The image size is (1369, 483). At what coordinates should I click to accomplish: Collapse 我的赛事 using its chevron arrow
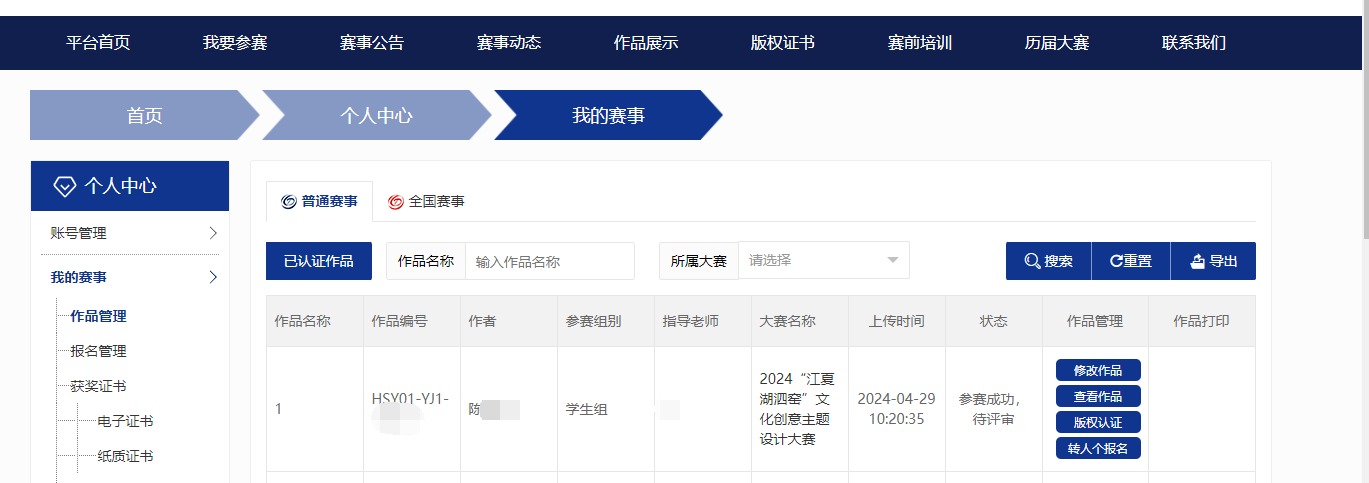(x=213, y=277)
